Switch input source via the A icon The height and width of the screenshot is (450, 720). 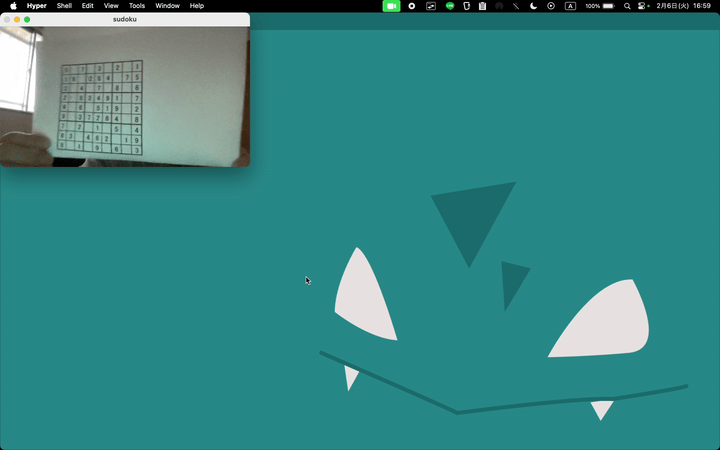pos(570,6)
